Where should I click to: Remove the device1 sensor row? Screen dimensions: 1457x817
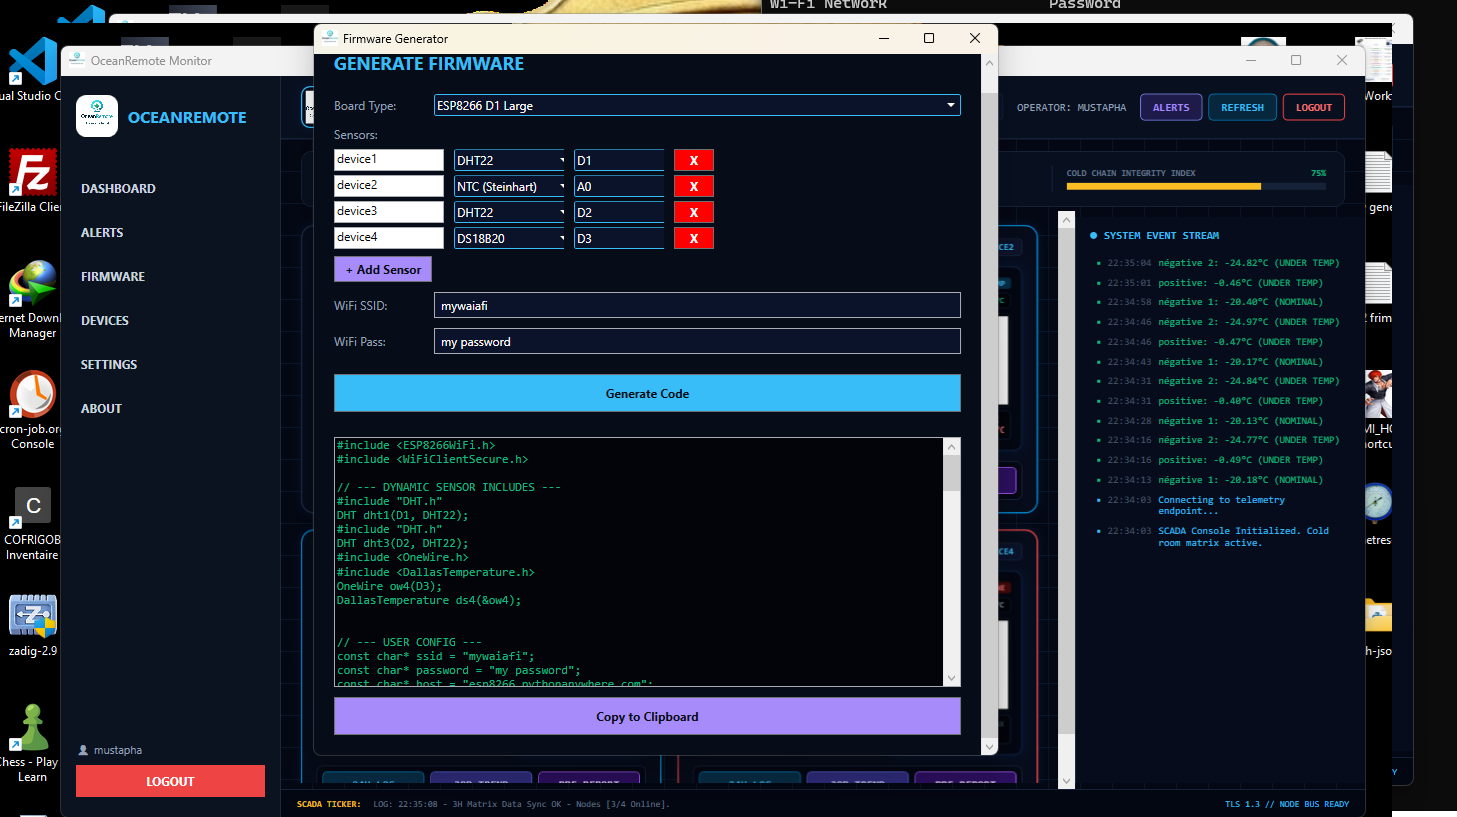click(x=693, y=160)
